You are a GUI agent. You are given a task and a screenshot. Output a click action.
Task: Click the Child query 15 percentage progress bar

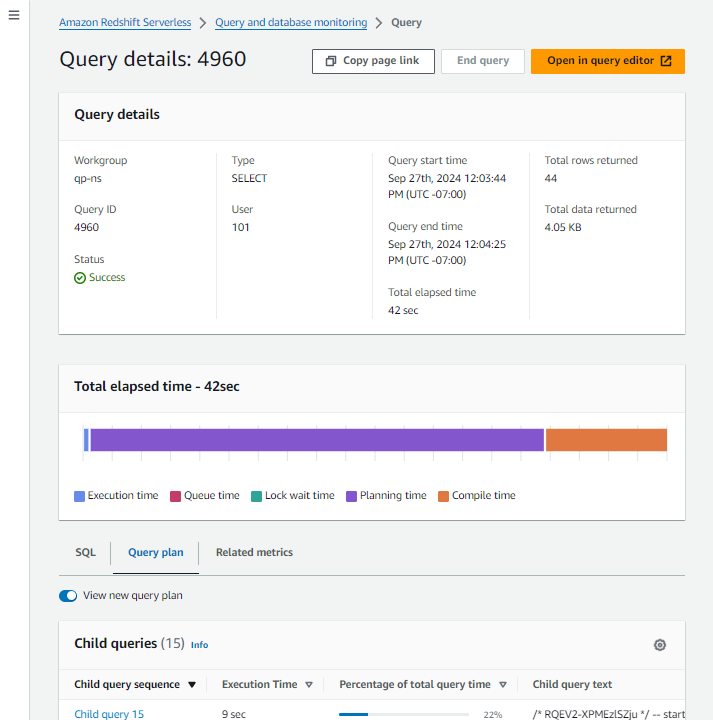tap(404, 714)
